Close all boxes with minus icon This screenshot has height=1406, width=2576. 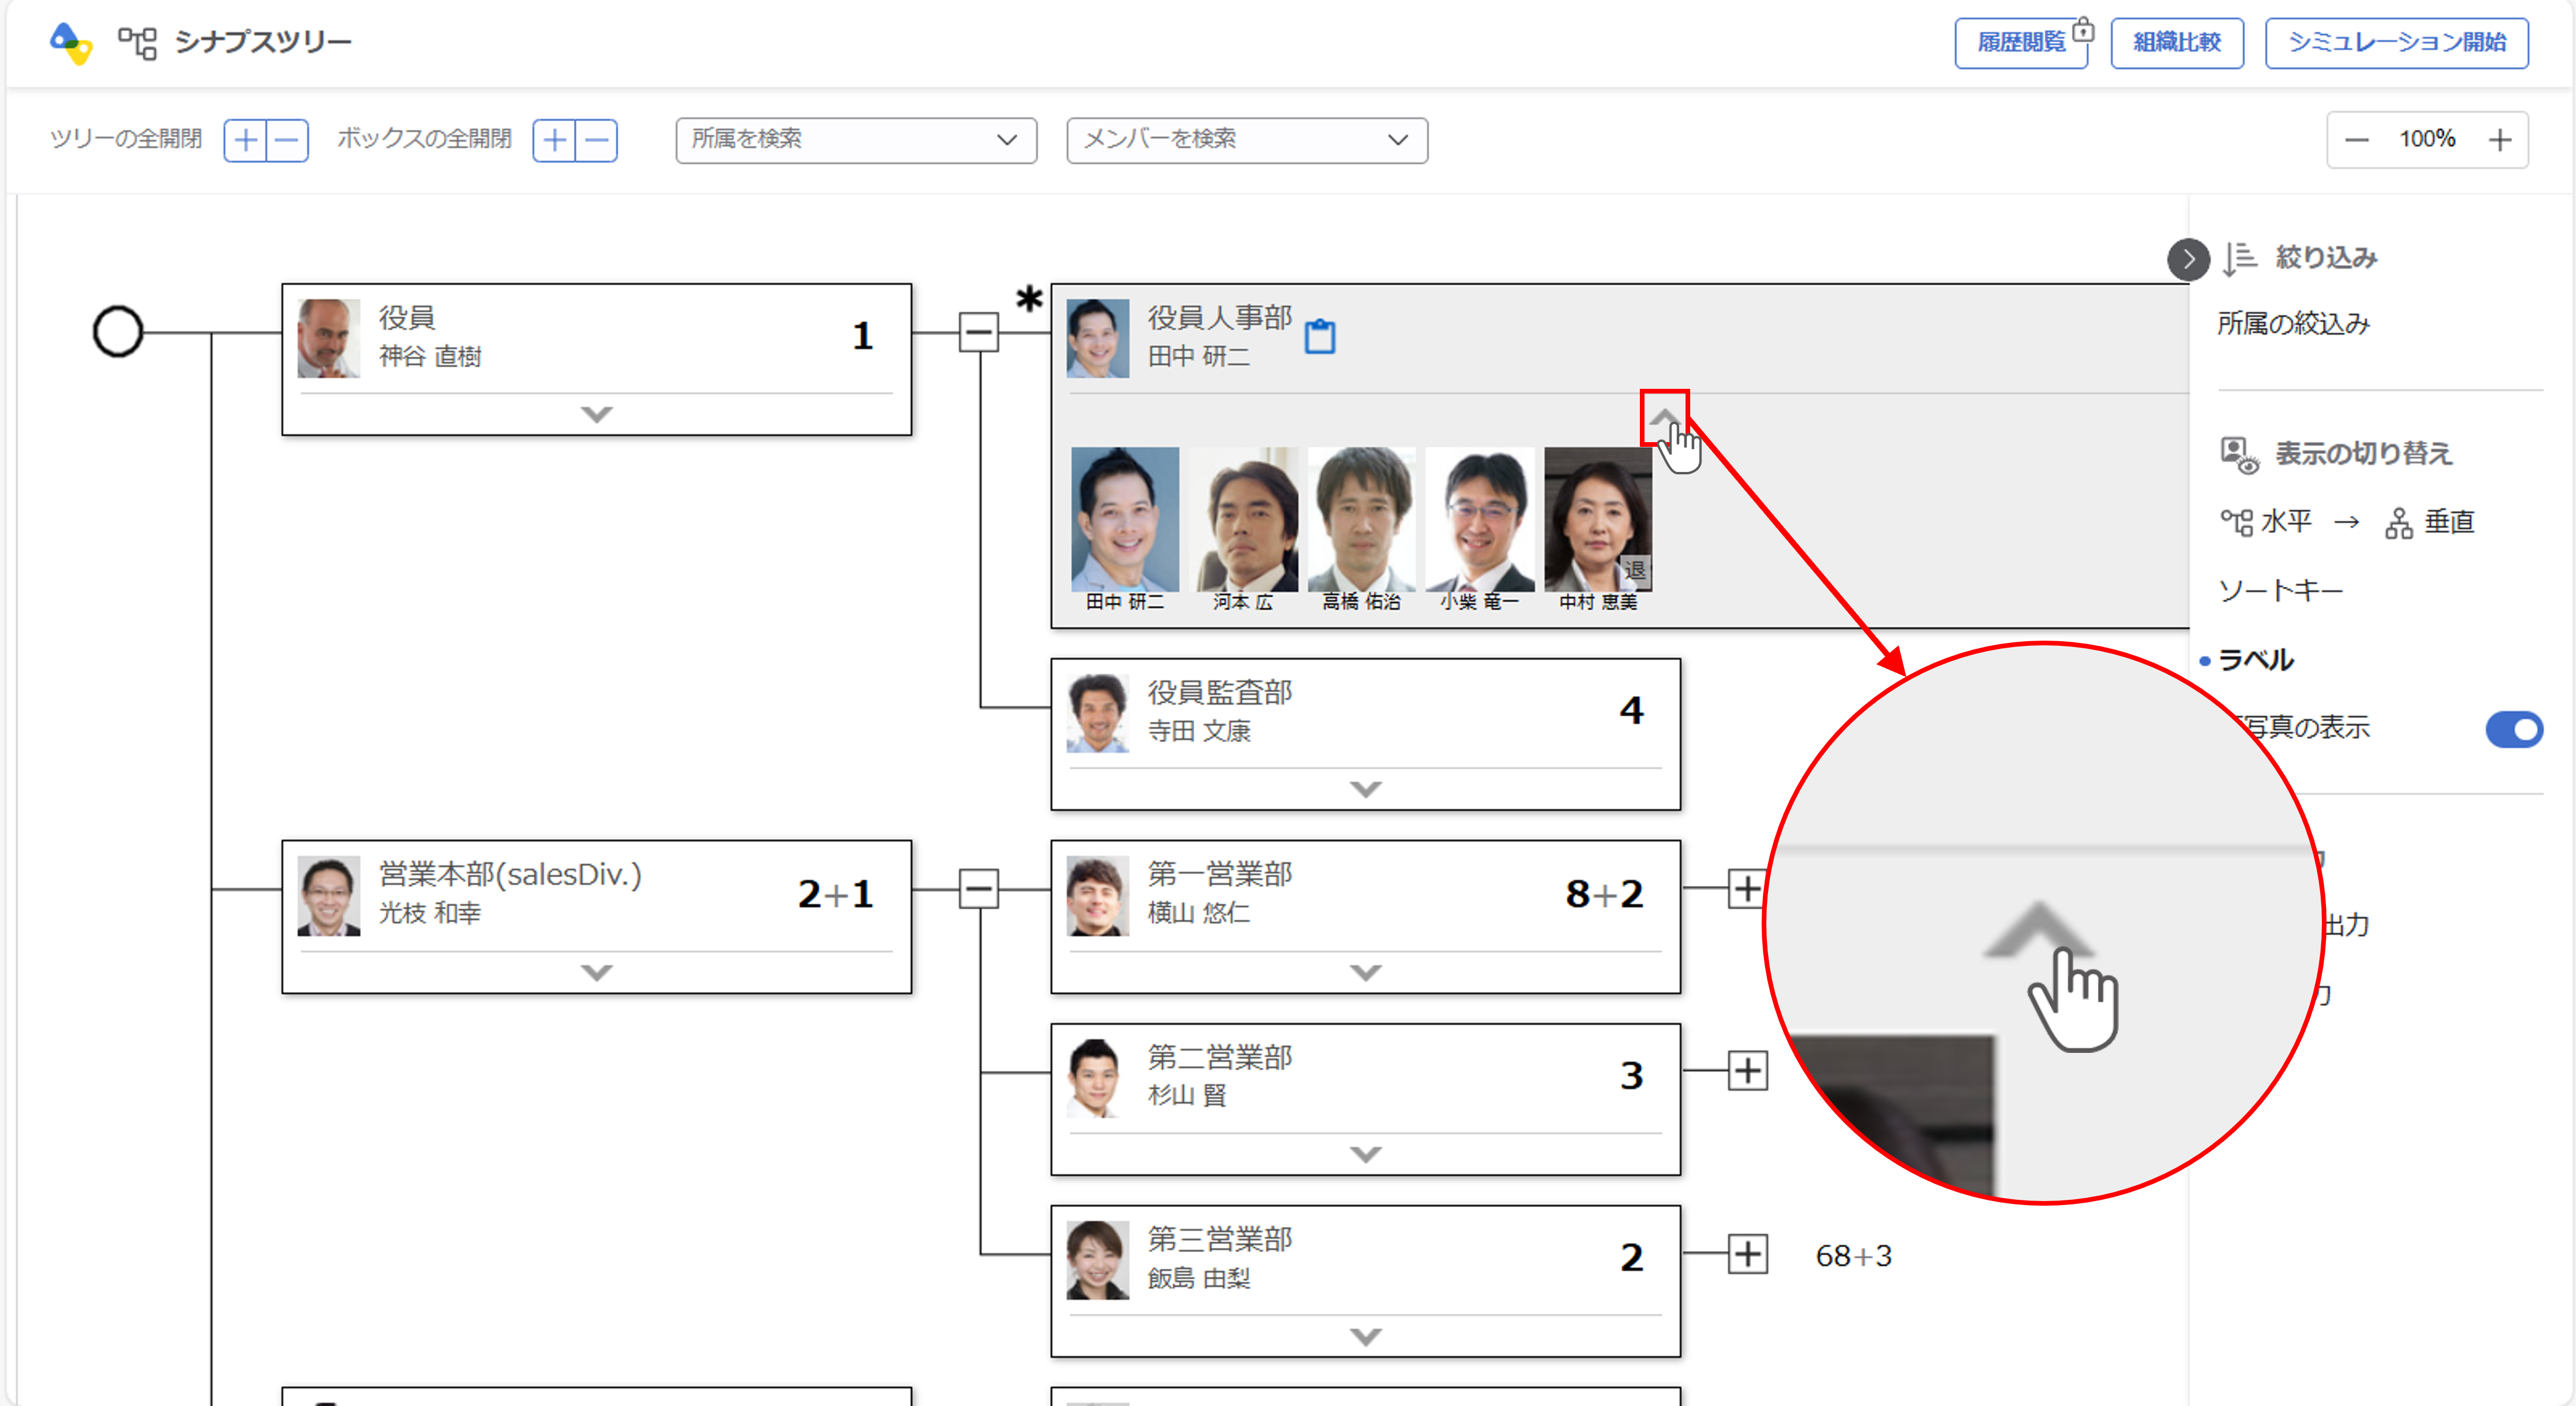[597, 140]
